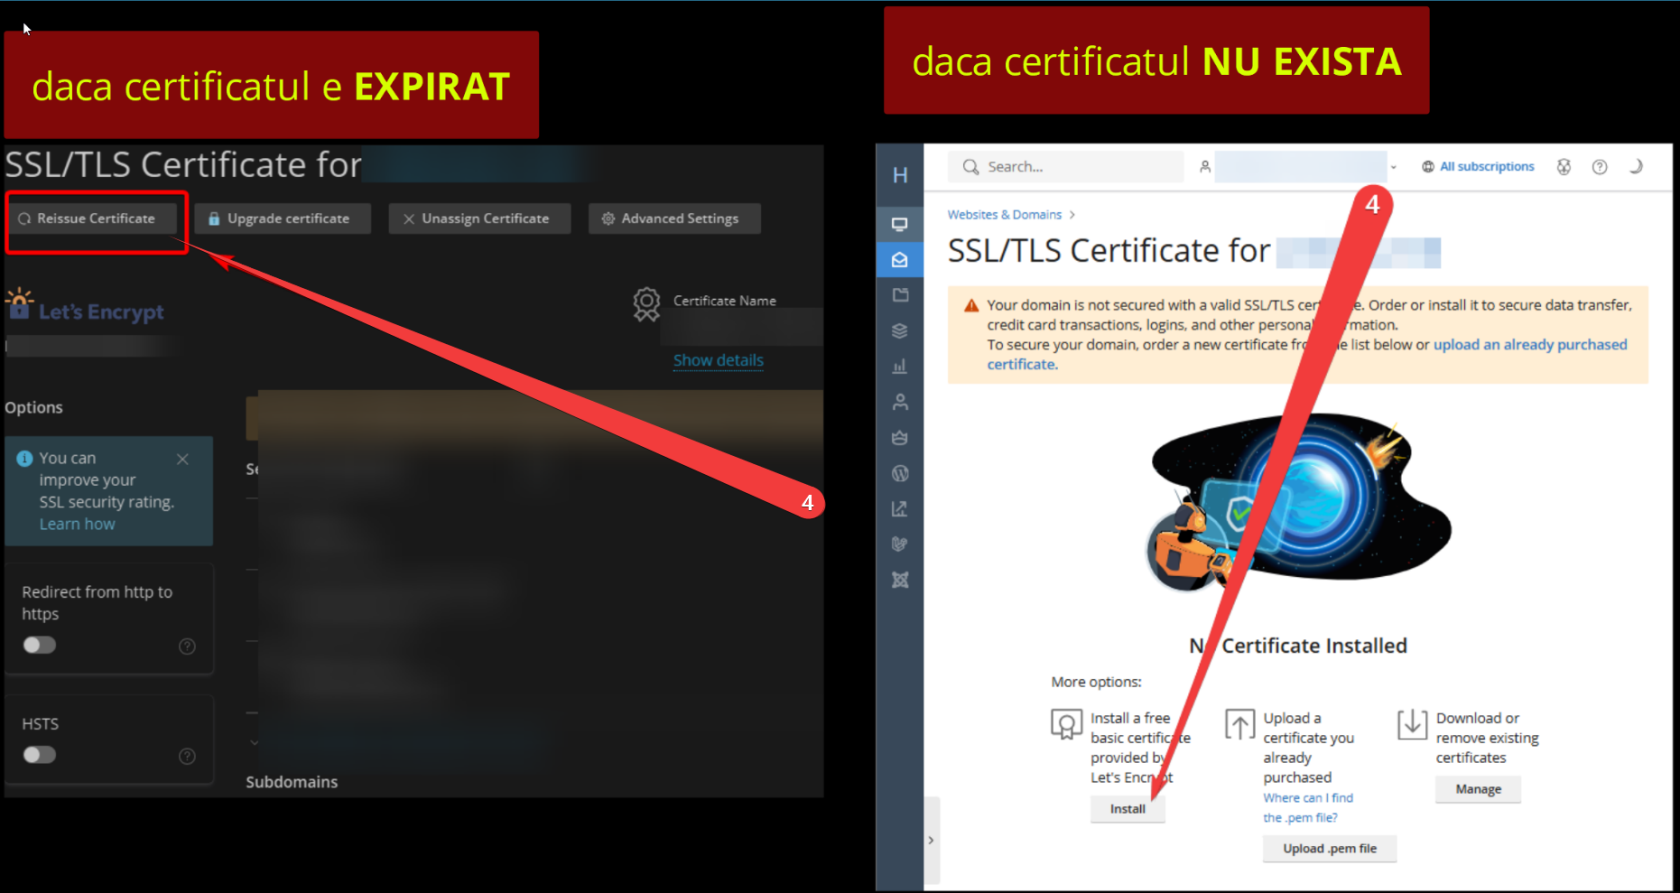This screenshot has width=1680, height=893.
Task: Open the Joomla sidebar icon
Action: (x=900, y=580)
